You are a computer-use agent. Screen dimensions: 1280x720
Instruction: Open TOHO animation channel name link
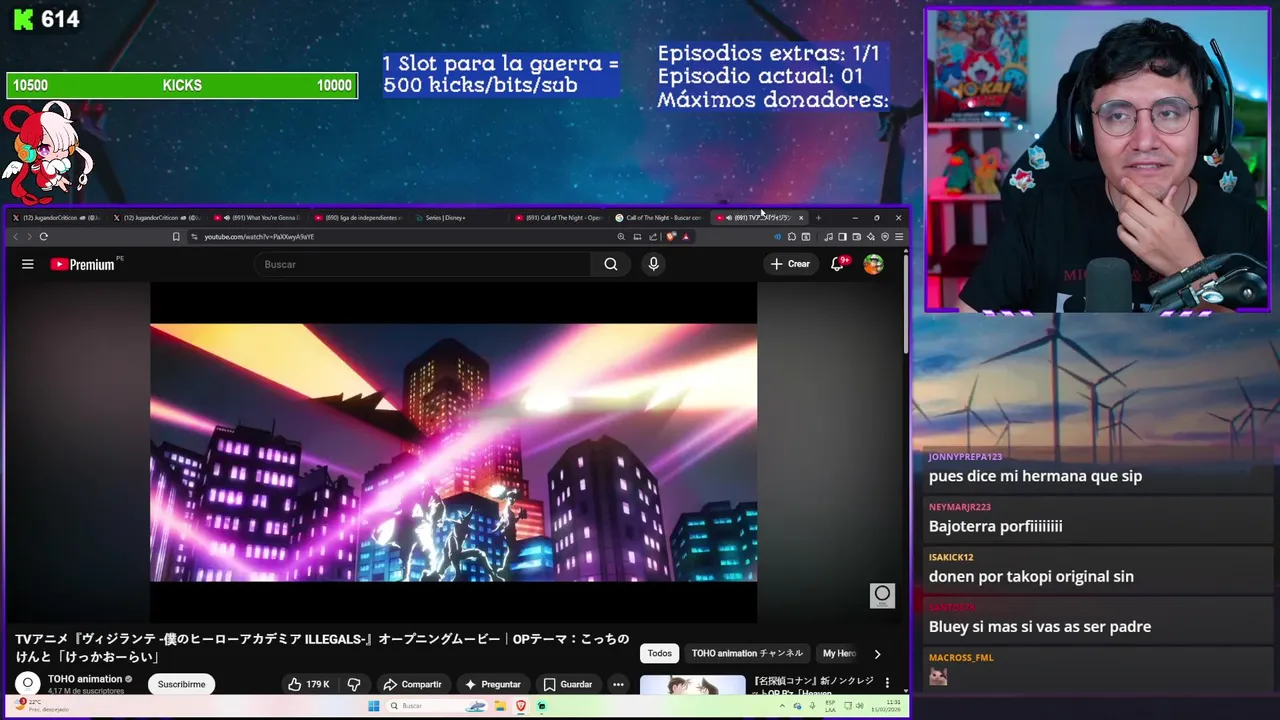point(84,679)
